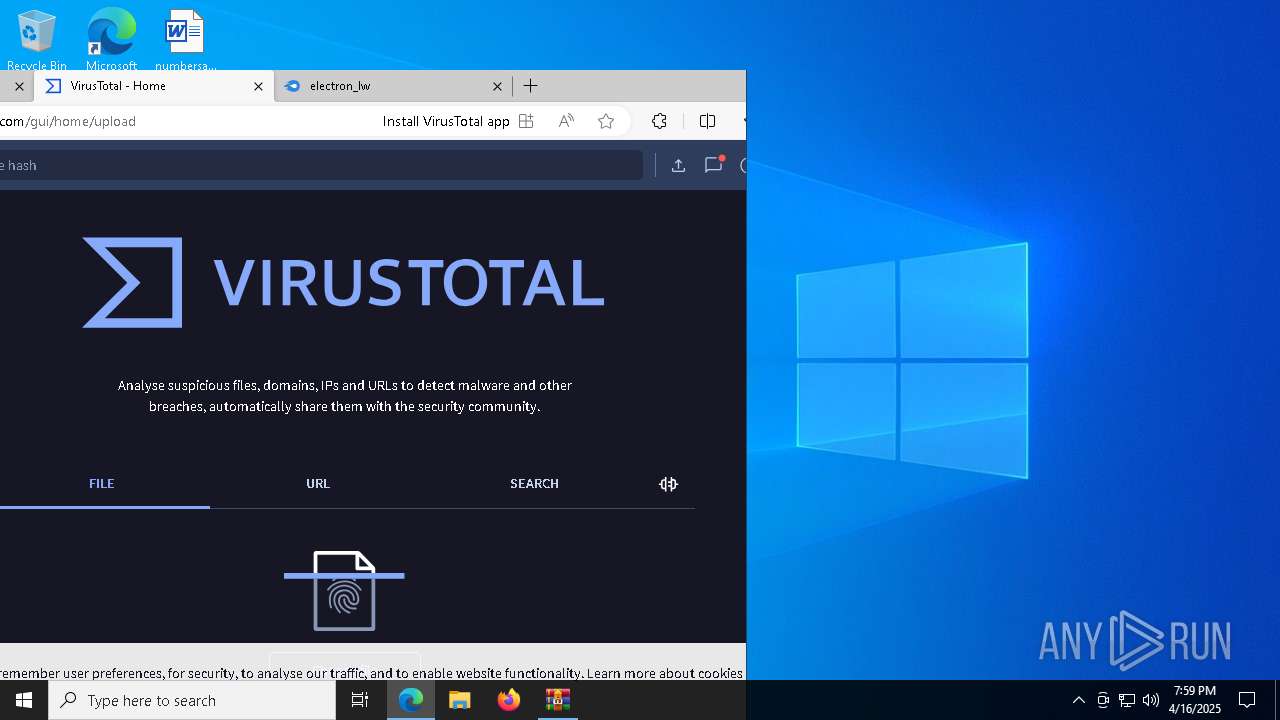
Task: Switch to VirusTotal - Home tab
Action: pos(154,86)
